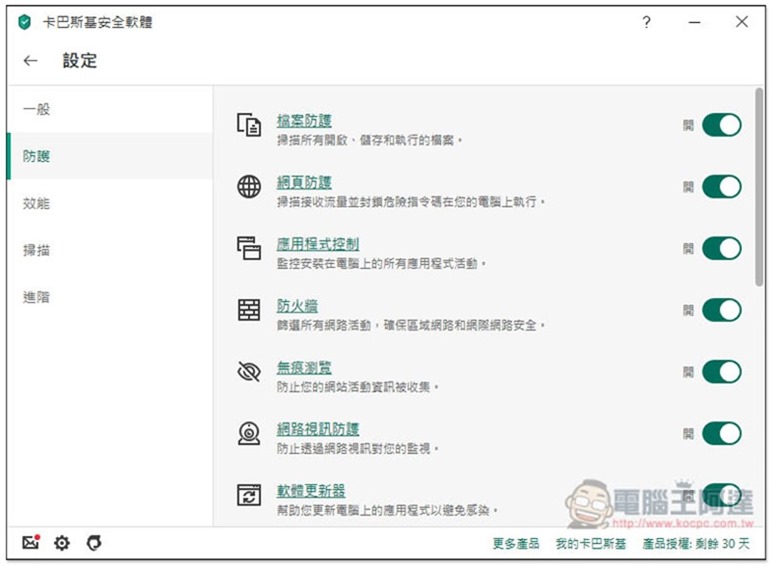Click the support agent headset icon
Viewport: 772px width, 566px height.
(x=94, y=543)
